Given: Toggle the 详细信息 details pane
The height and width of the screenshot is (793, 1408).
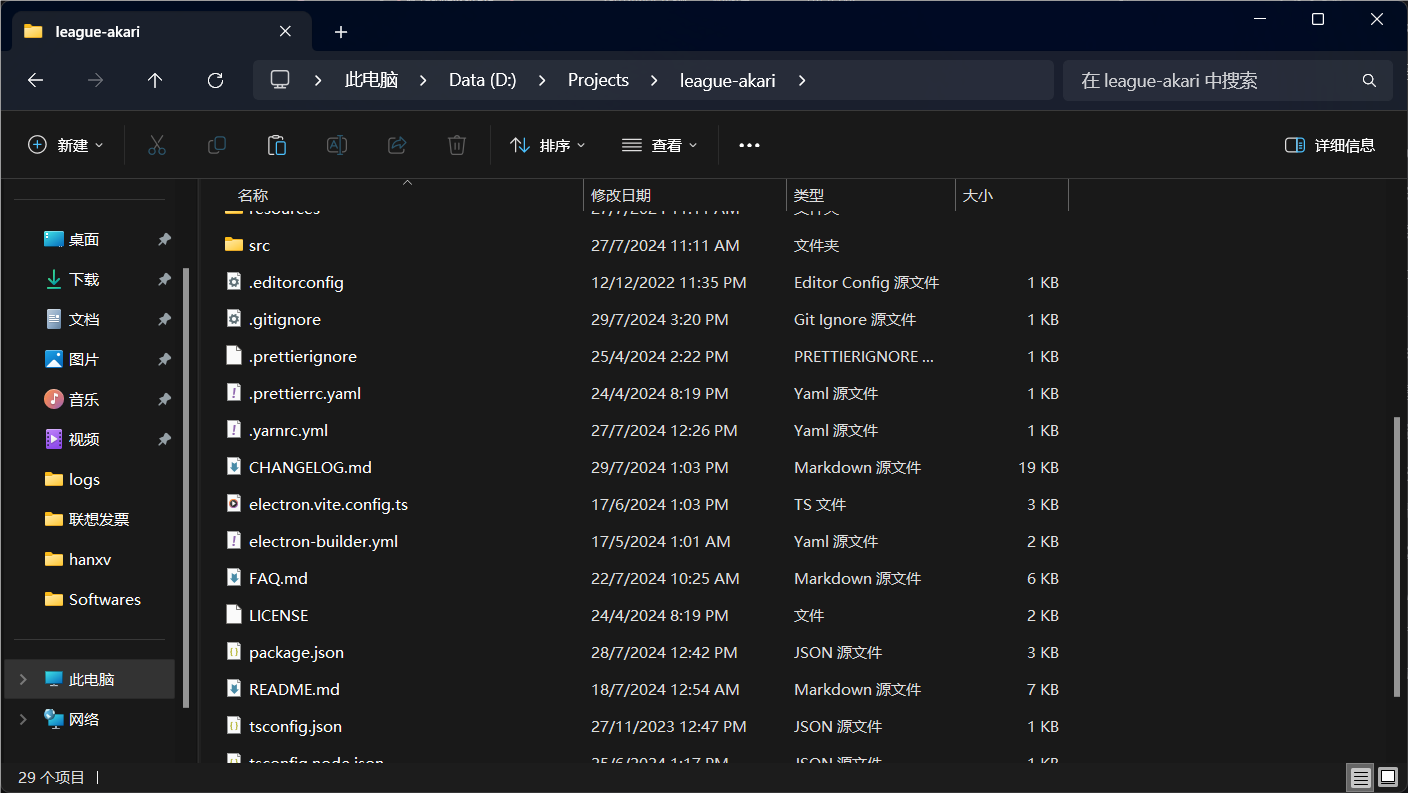Looking at the screenshot, I should click(1330, 145).
